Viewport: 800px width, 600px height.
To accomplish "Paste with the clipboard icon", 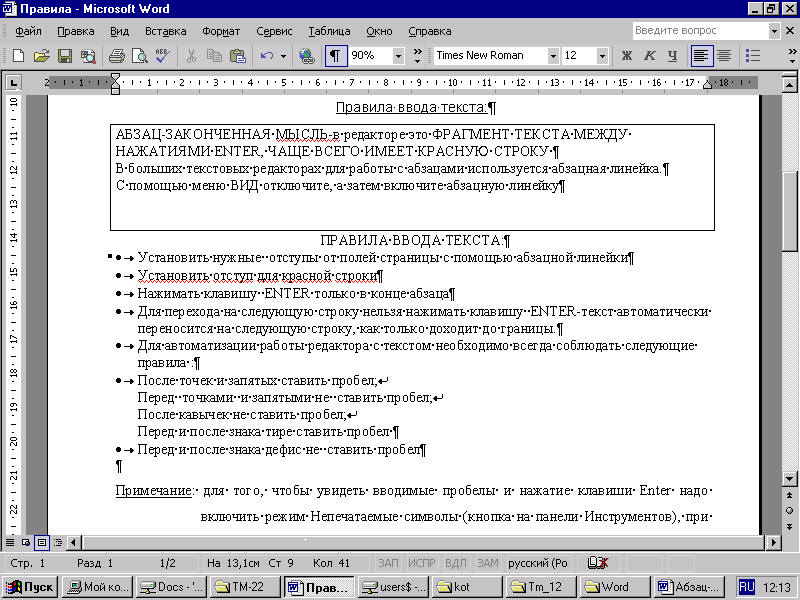I will click(238, 56).
